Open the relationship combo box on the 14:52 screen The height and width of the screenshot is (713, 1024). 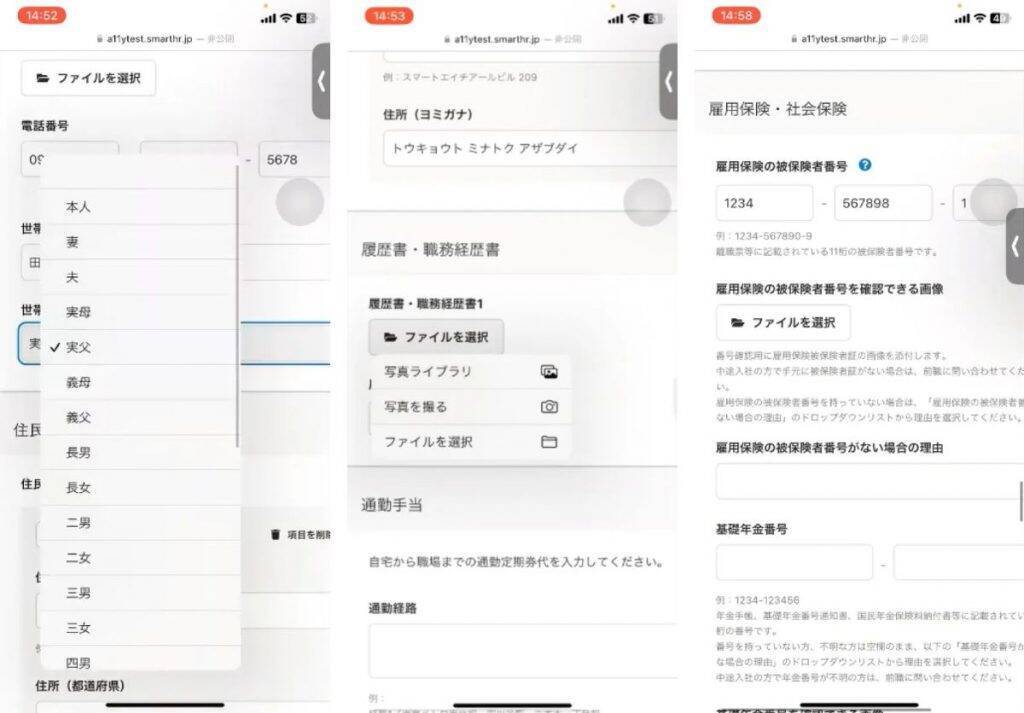click(x=174, y=343)
